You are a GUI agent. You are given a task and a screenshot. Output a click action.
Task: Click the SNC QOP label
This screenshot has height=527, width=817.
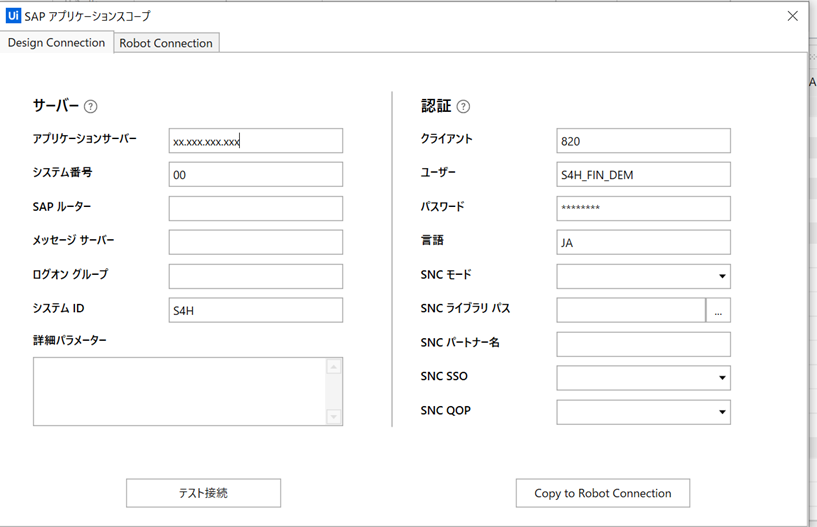(x=445, y=411)
